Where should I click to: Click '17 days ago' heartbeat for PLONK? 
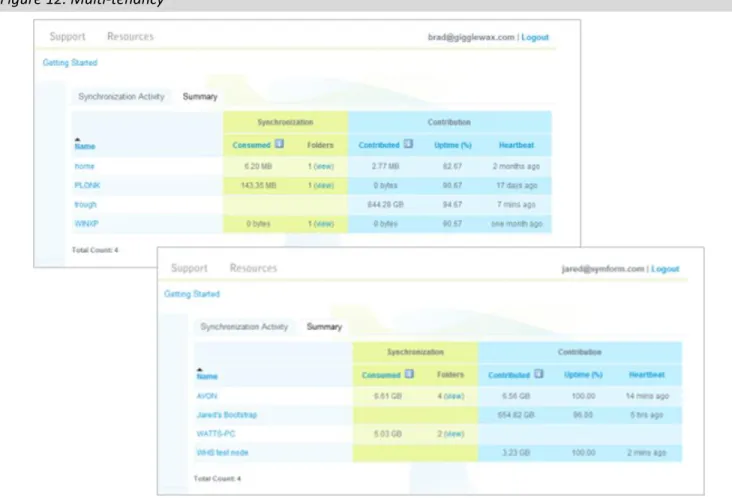point(517,185)
